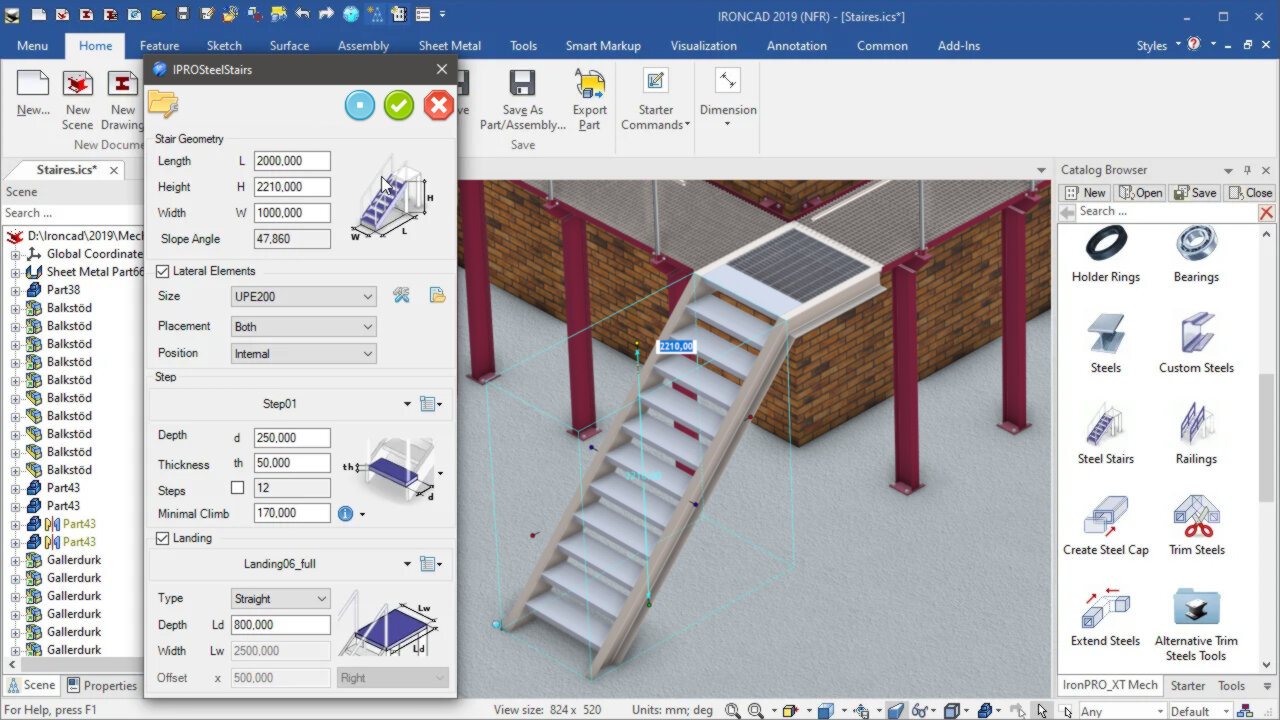
Task: Toggle the Steps checkbox
Action: [238, 489]
